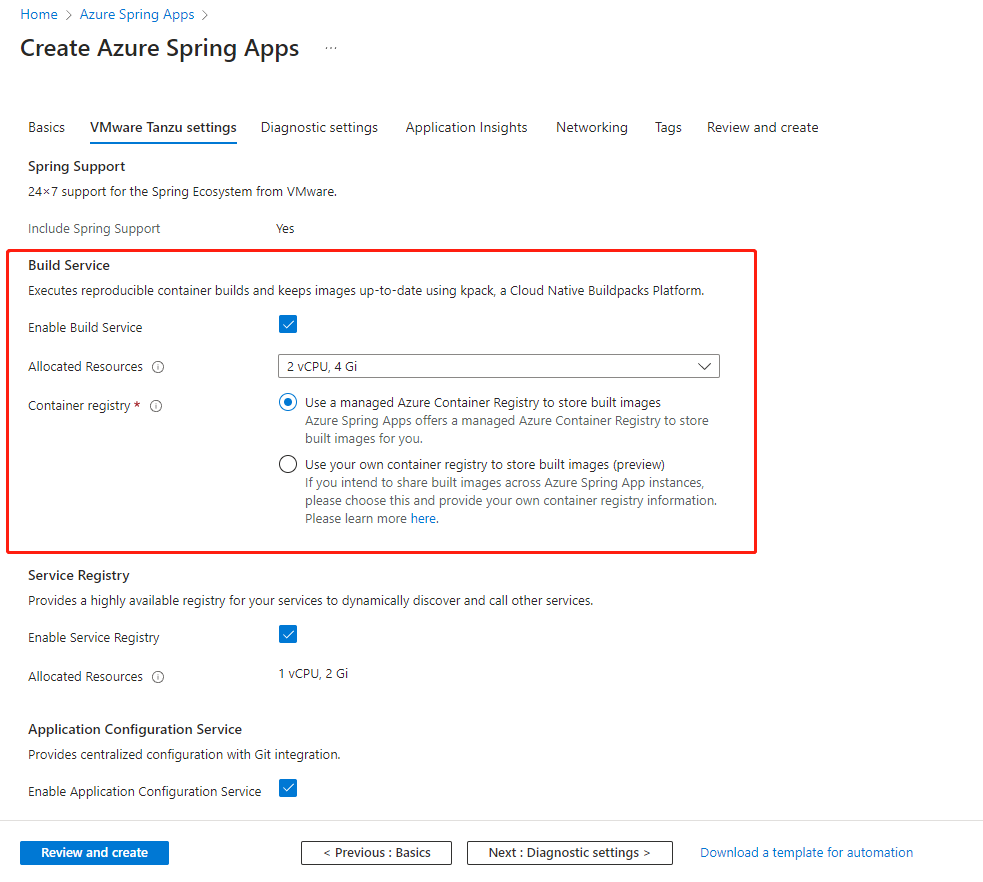Open the Diagnostic settings tab
The image size is (983, 882).
coord(319,128)
